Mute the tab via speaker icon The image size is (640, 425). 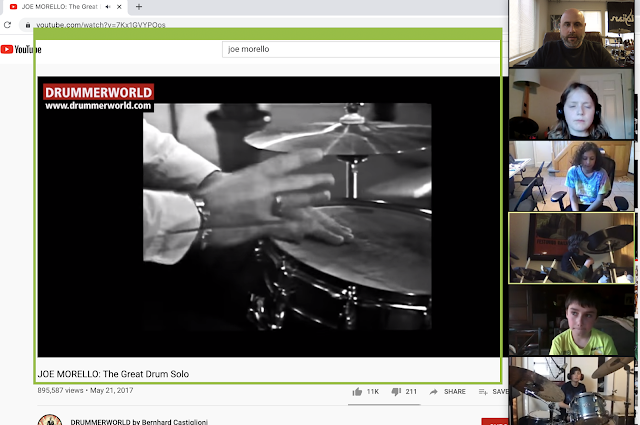point(108,7)
